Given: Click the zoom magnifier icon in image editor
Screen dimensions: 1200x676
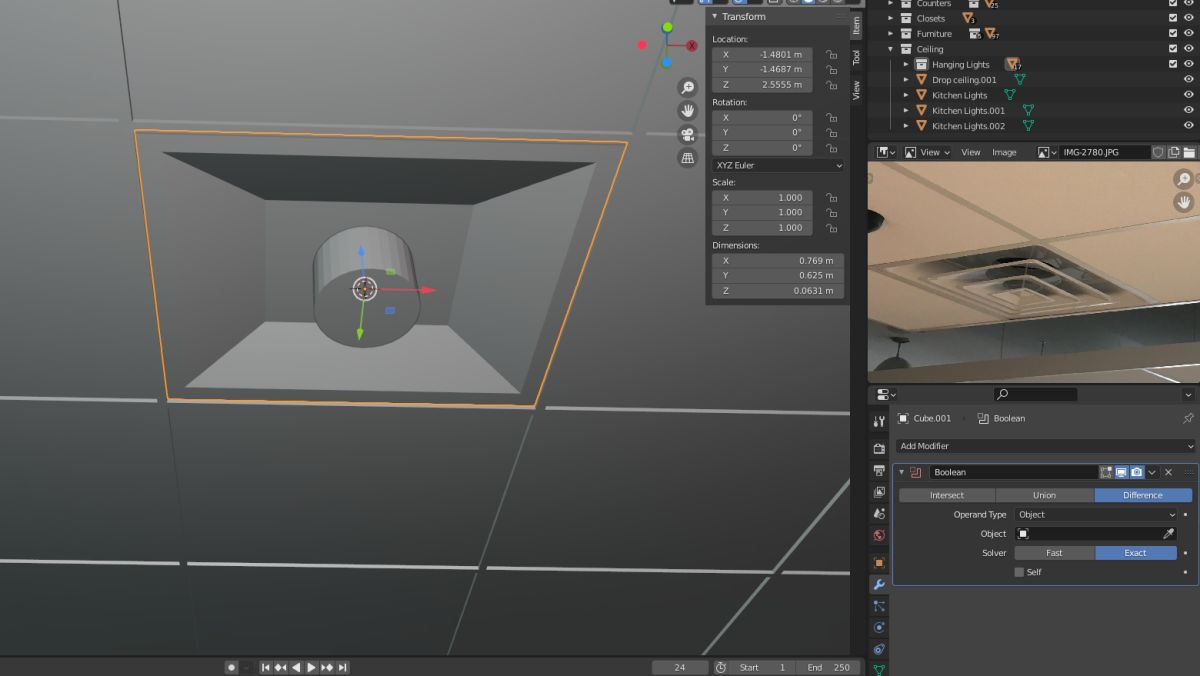Looking at the screenshot, I should (1184, 179).
